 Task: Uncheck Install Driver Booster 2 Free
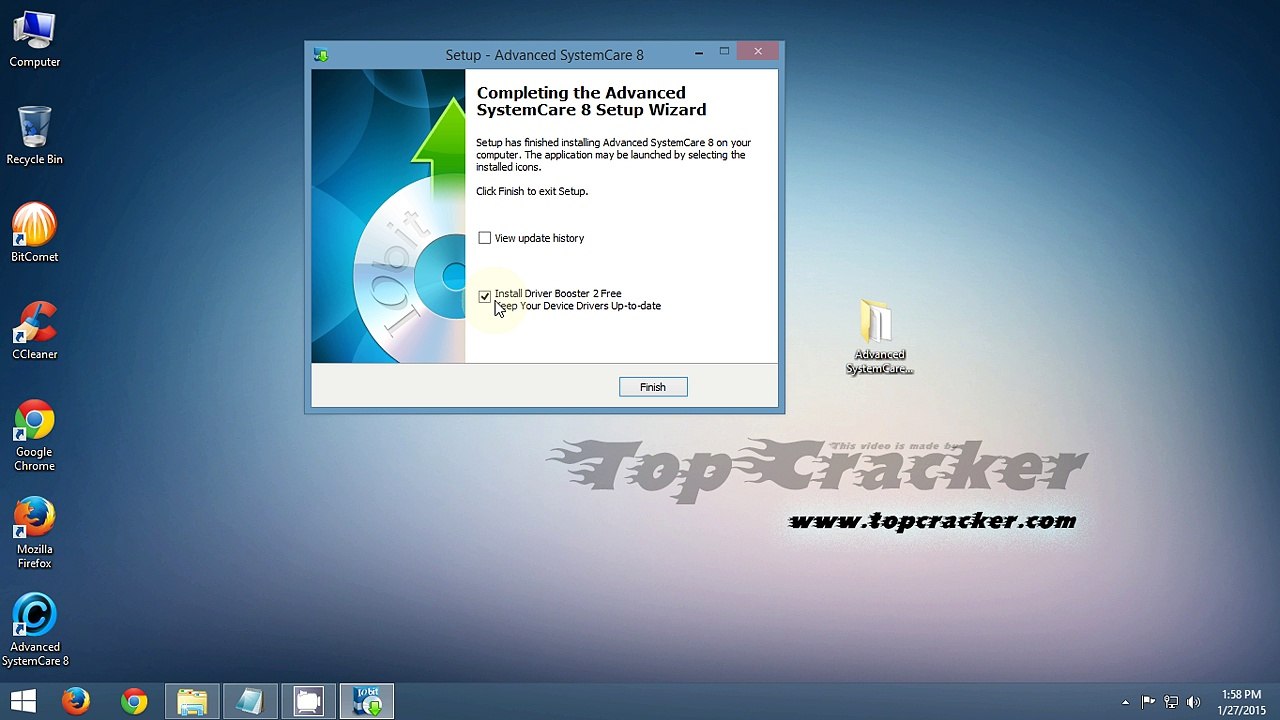point(485,297)
